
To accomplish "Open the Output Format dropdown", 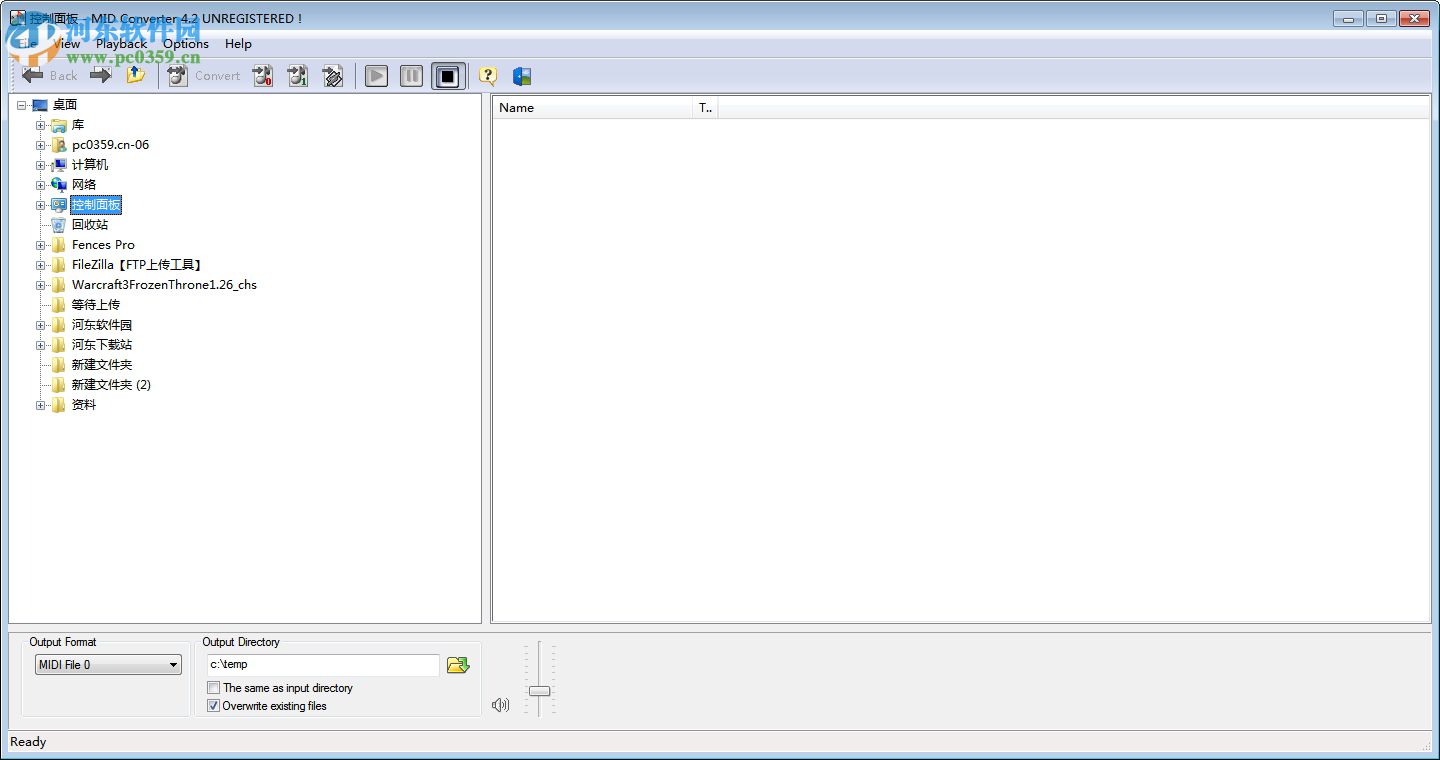I will (x=108, y=665).
